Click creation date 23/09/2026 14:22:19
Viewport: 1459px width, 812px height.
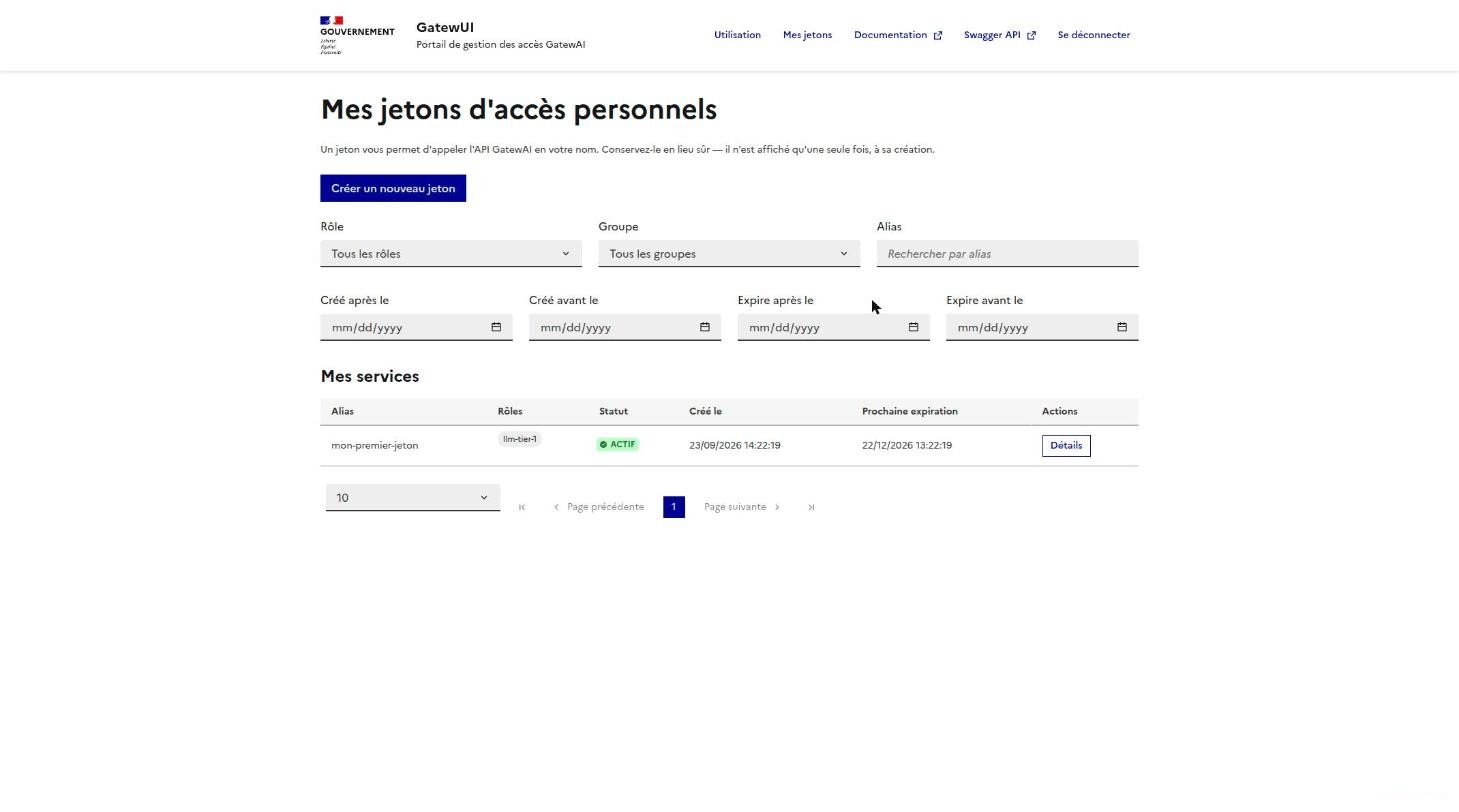click(x=735, y=446)
